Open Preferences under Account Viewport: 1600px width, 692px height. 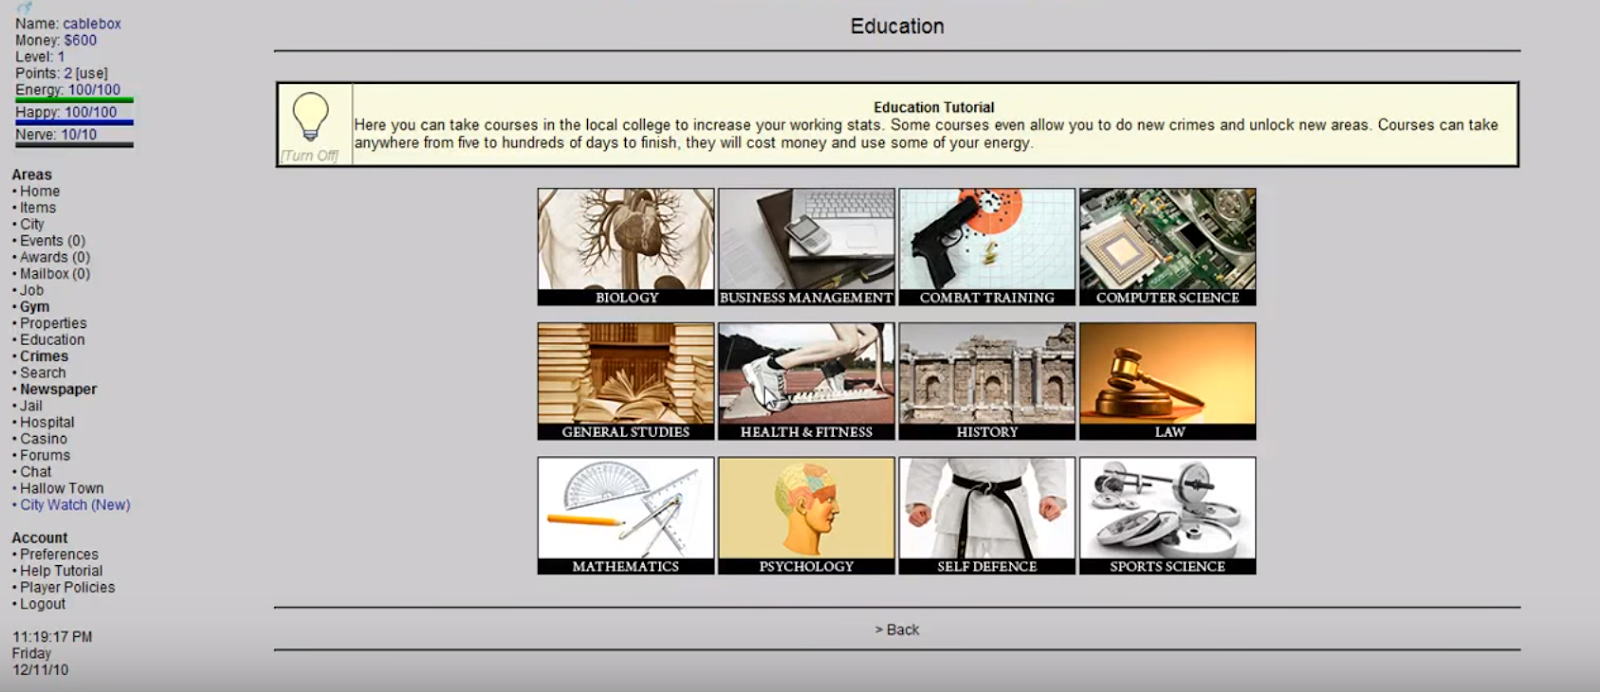(59, 554)
